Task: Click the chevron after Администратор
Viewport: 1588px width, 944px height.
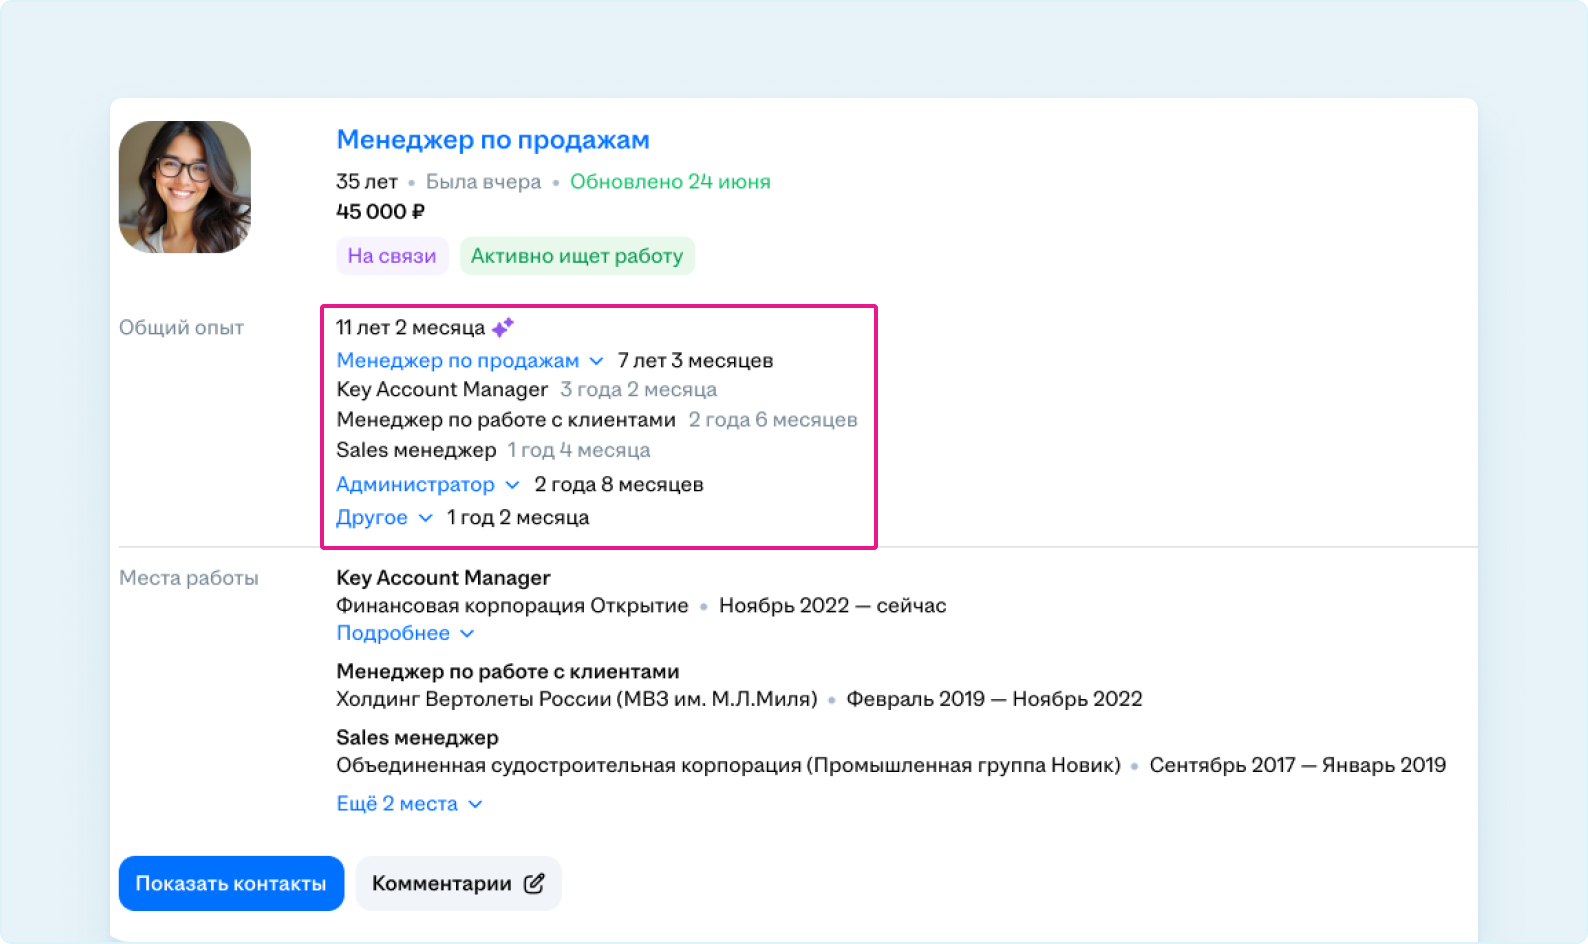Action: pyautogui.click(x=513, y=485)
